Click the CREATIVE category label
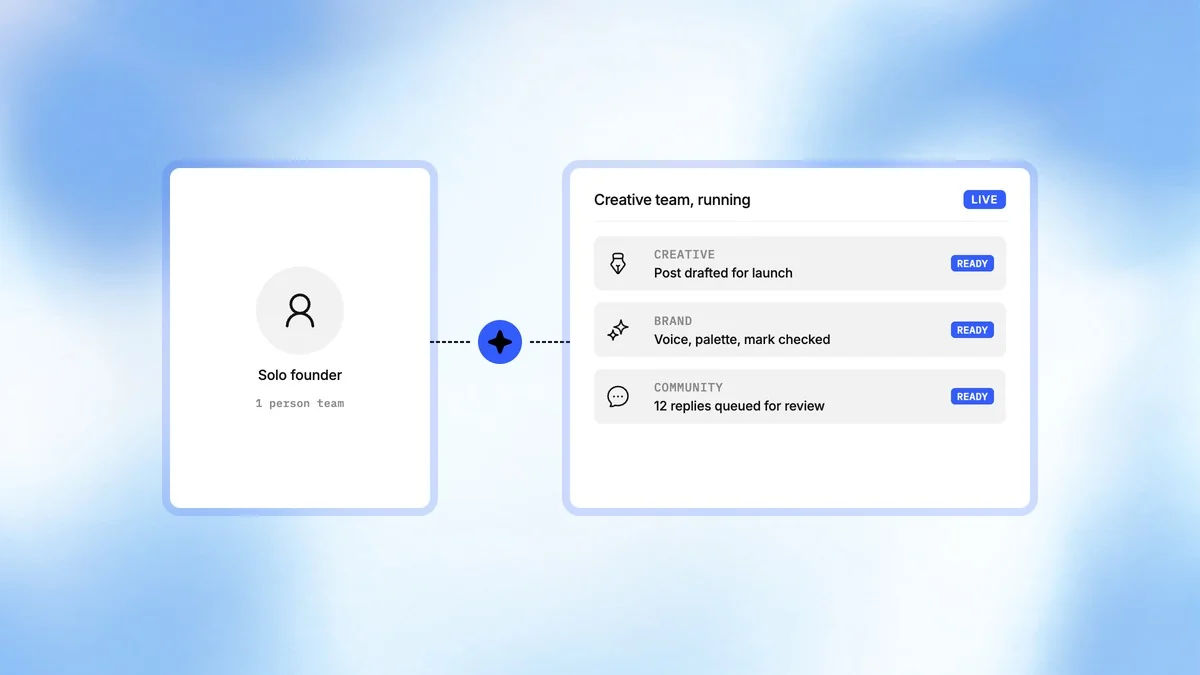The image size is (1200, 675). click(684, 254)
